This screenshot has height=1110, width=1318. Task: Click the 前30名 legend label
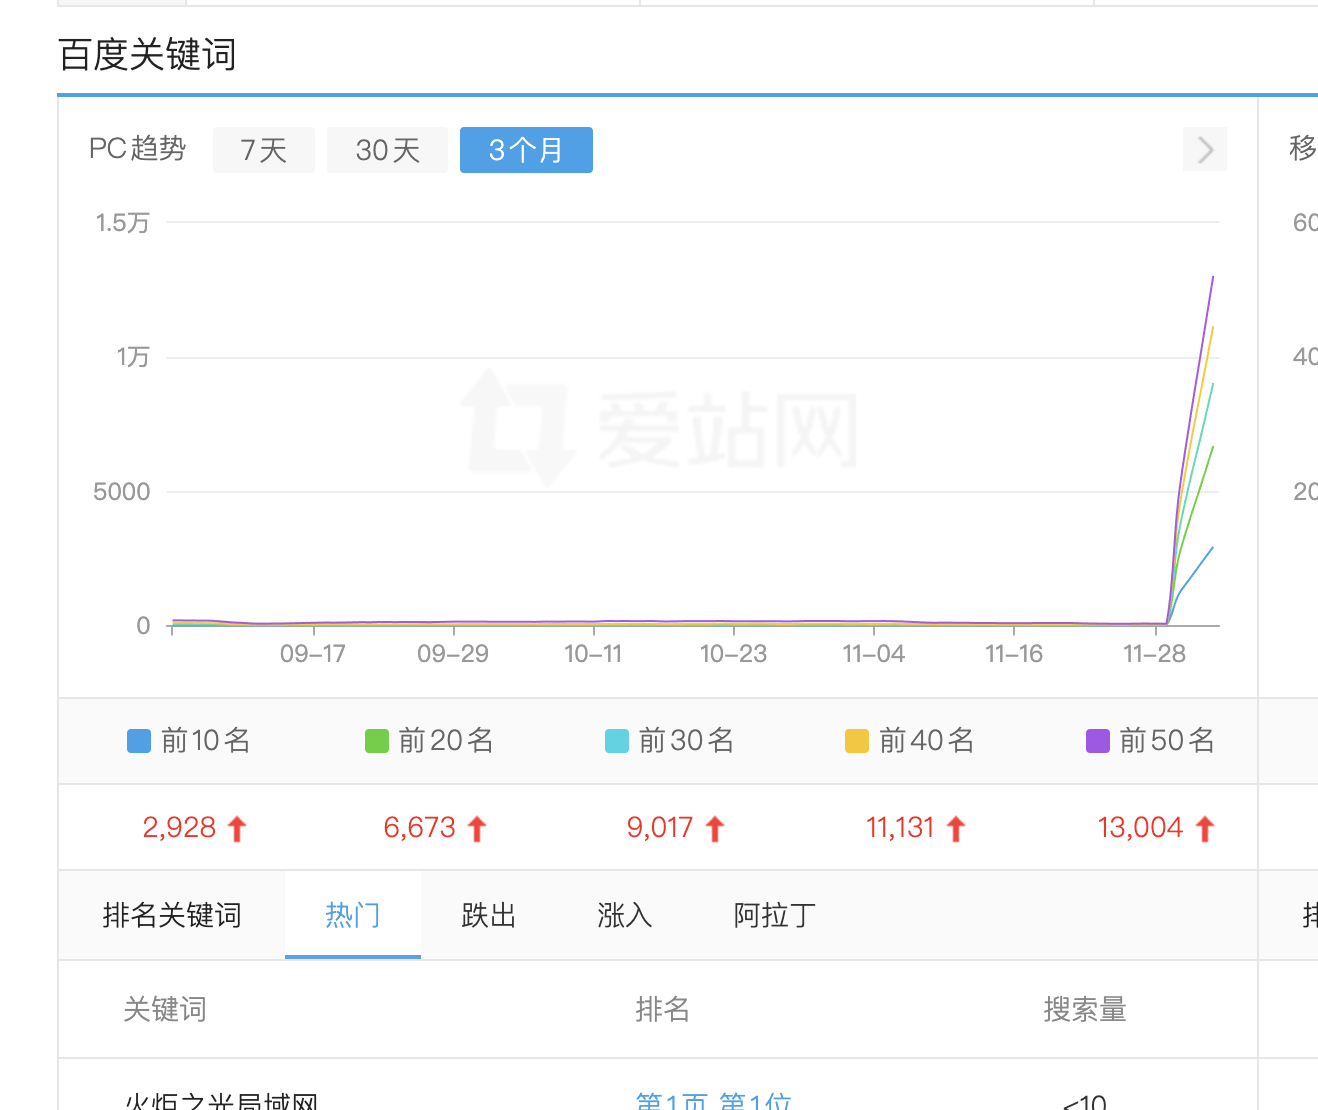[x=686, y=741]
